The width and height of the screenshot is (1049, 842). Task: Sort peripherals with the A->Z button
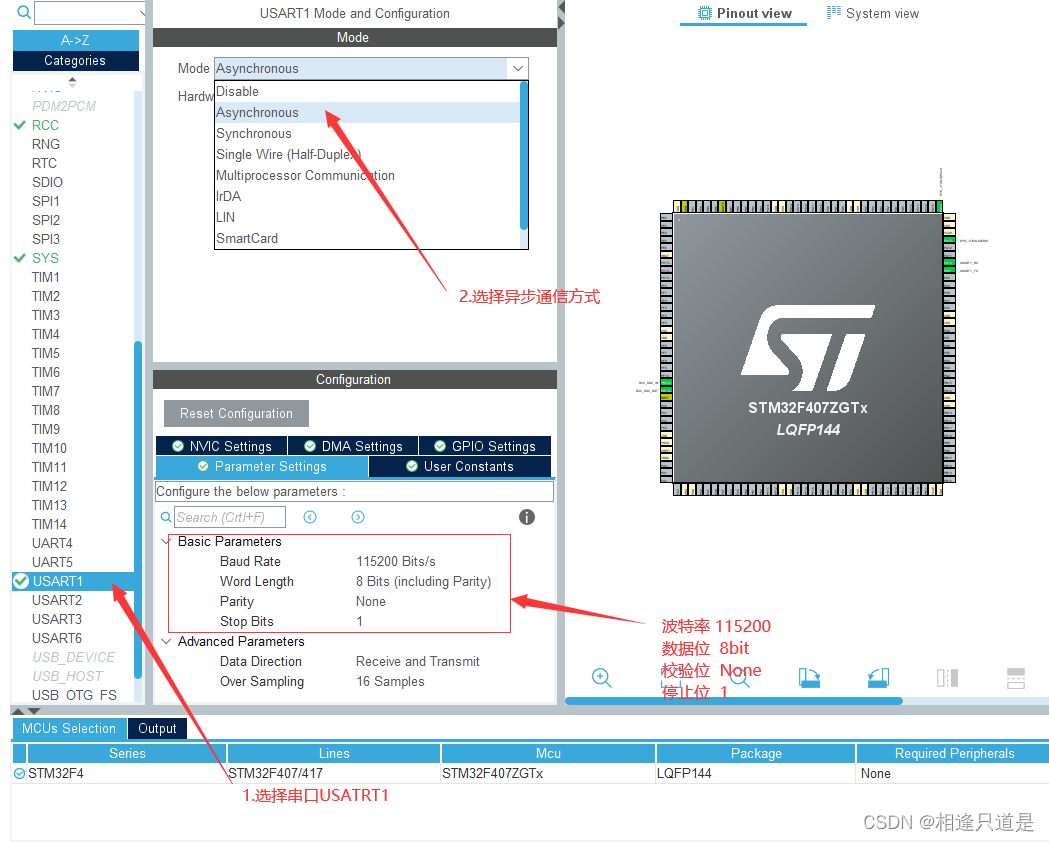76,40
